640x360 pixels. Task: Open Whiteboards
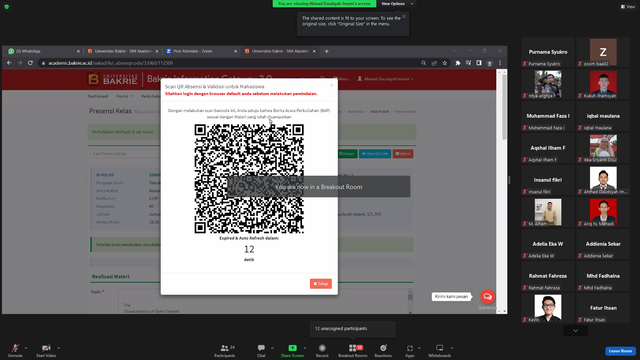(x=440, y=350)
